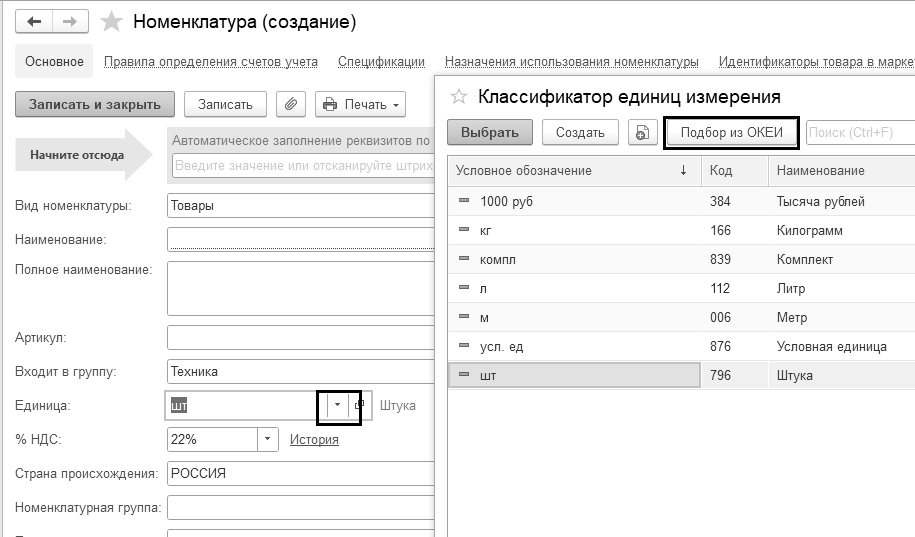Select the Штука row in the table
The width and height of the screenshot is (915, 537).
[682, 375]
